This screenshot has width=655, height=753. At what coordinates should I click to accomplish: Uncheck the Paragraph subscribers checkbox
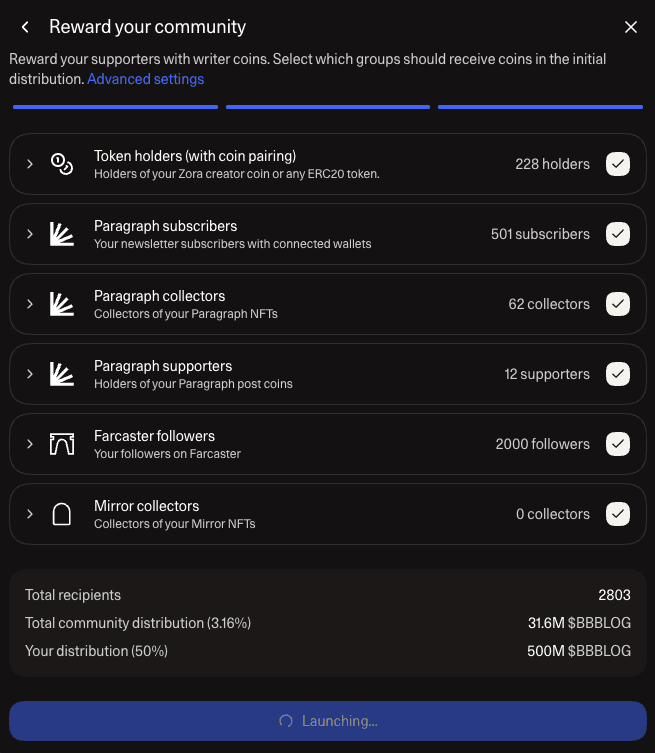618,234
